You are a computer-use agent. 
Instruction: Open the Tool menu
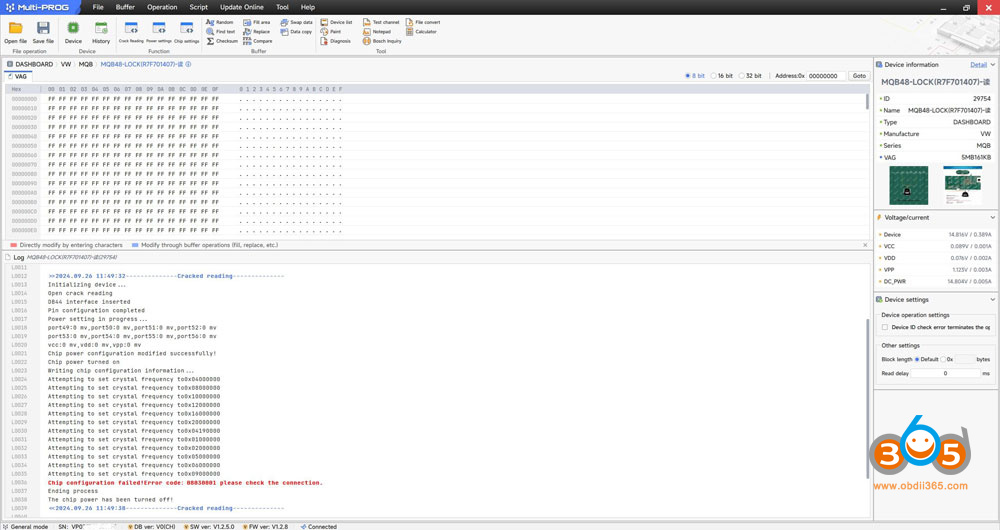[283, 7]
